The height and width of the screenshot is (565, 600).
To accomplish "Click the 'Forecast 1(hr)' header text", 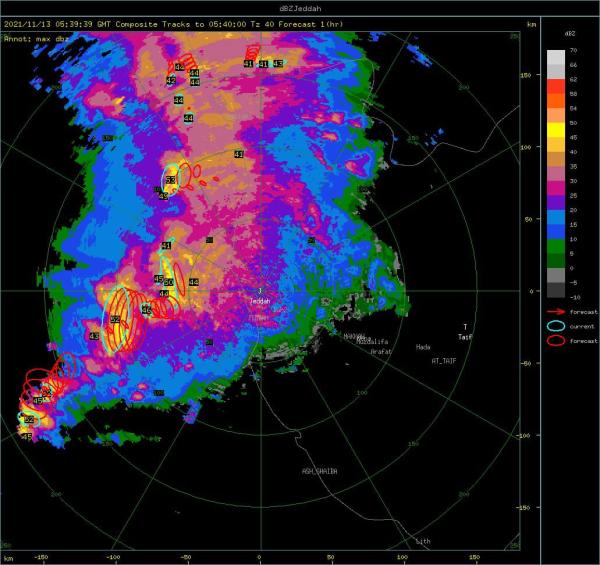I will pos(310,24).
